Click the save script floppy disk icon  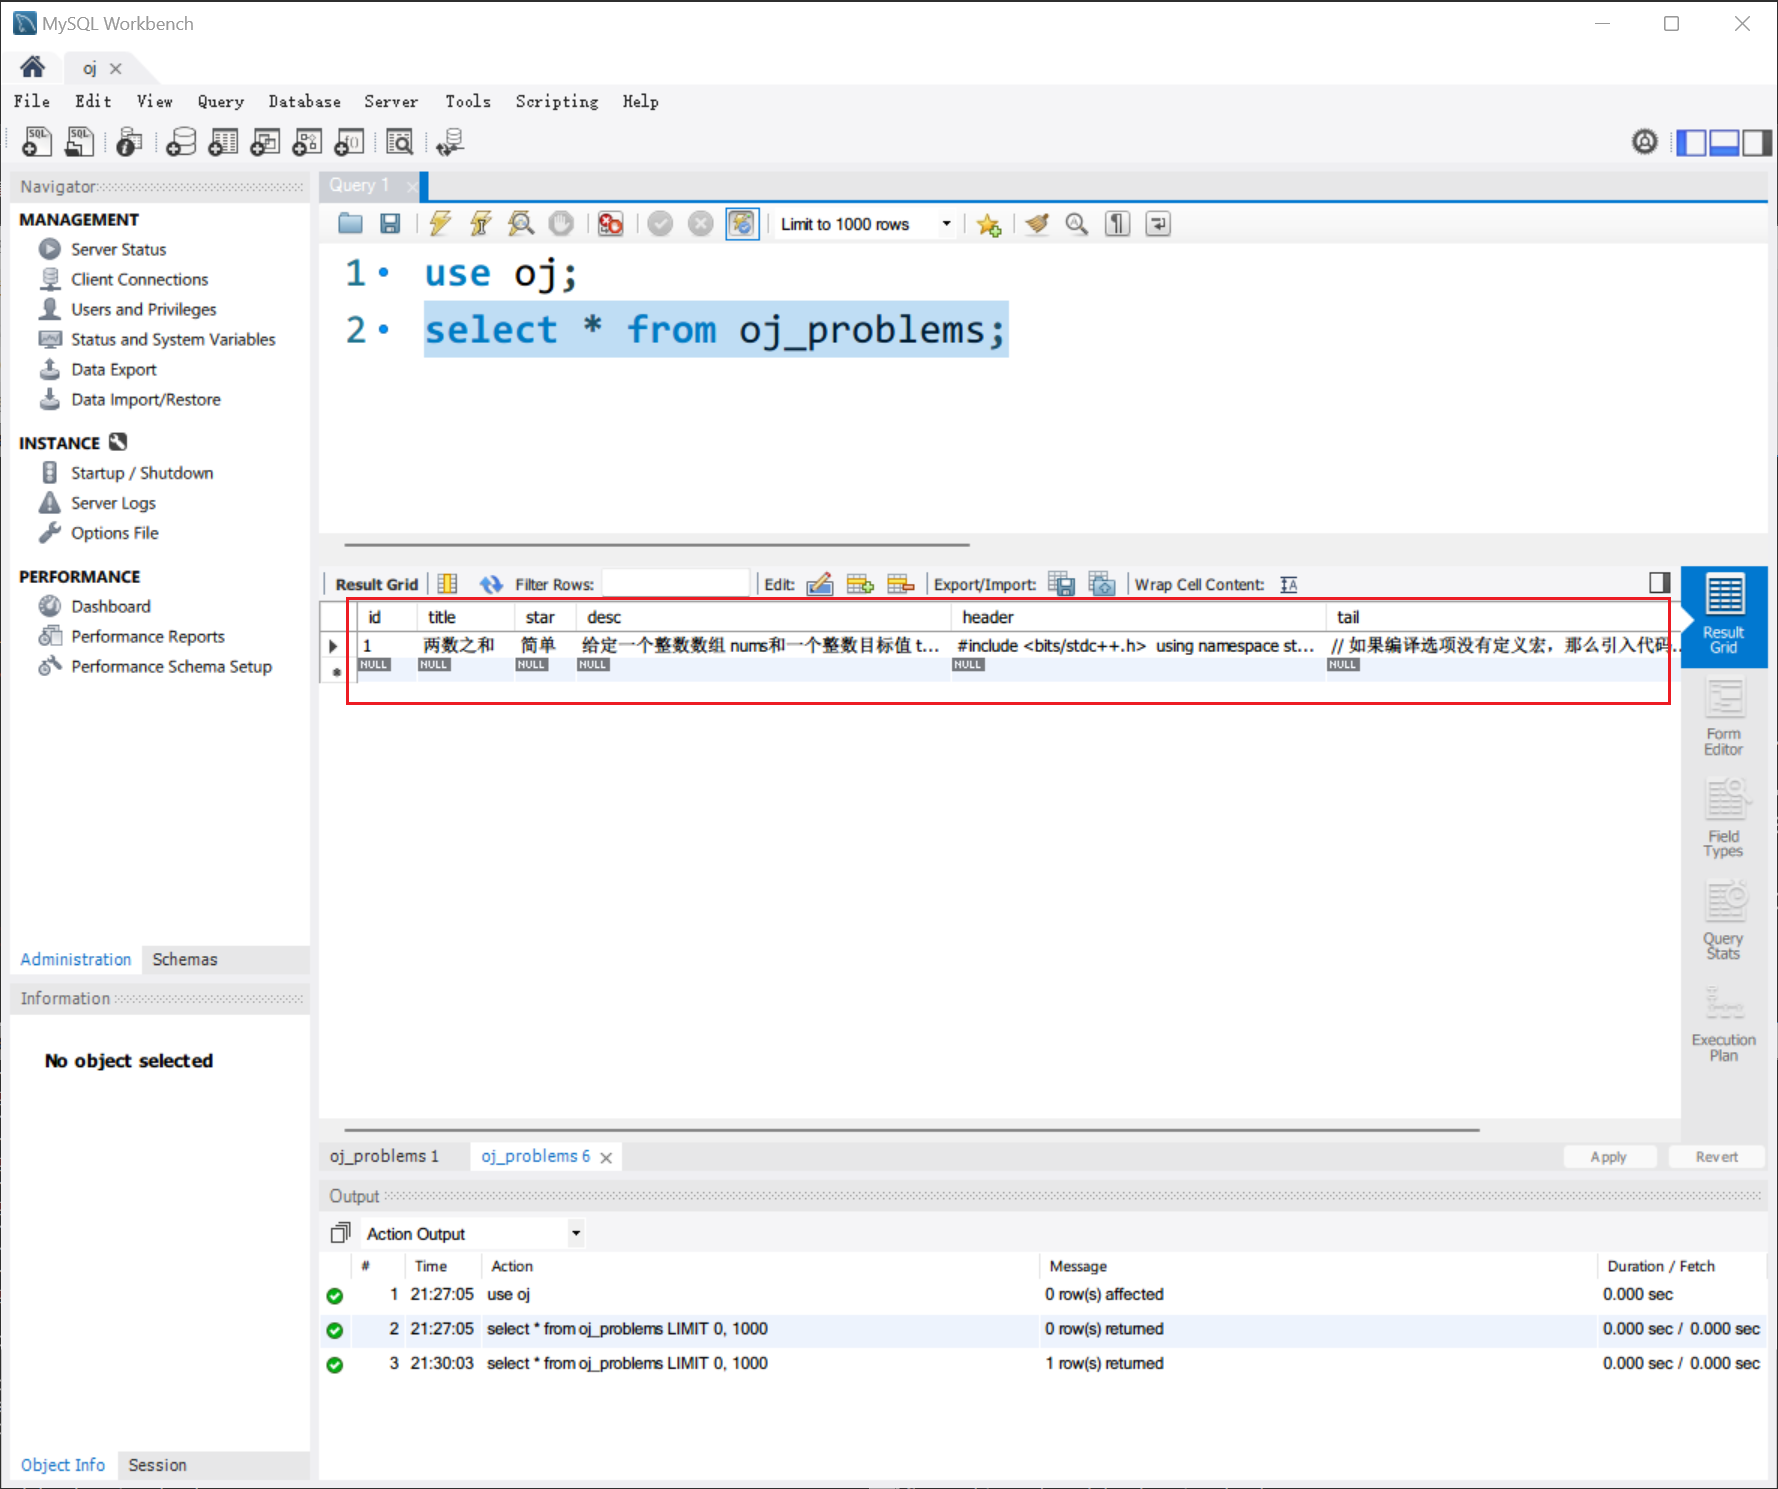tap(390, 224)
